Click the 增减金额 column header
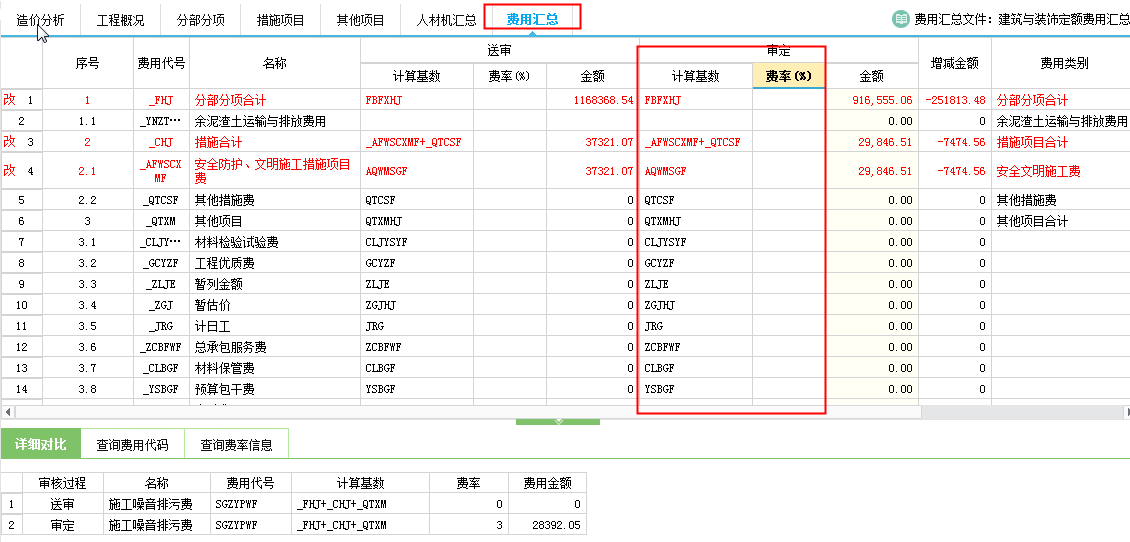The width and height of the screenshot is (1130, 542). [x=954, y=63]
